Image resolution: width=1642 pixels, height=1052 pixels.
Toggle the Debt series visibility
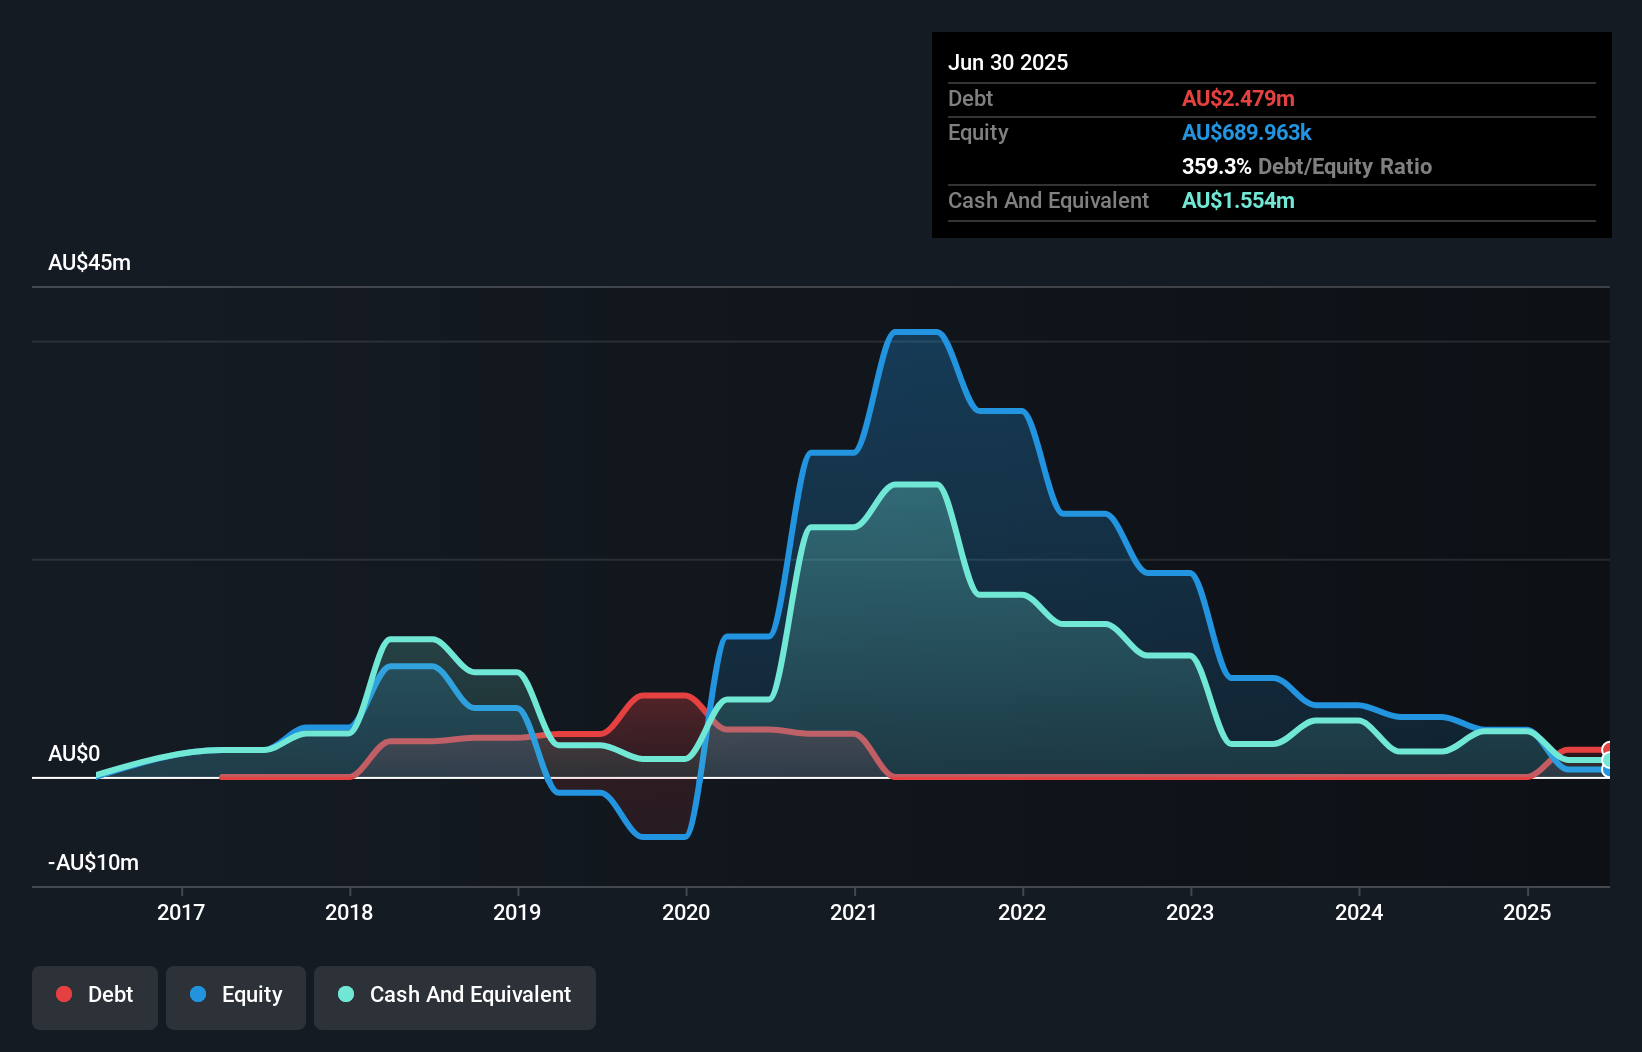pos(94,995)
